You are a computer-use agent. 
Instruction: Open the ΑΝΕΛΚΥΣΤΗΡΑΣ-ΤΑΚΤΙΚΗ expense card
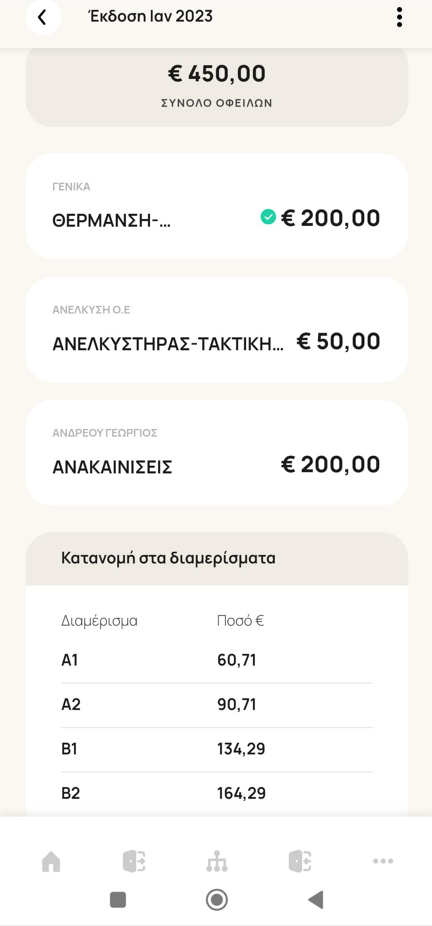coord(217,330)
